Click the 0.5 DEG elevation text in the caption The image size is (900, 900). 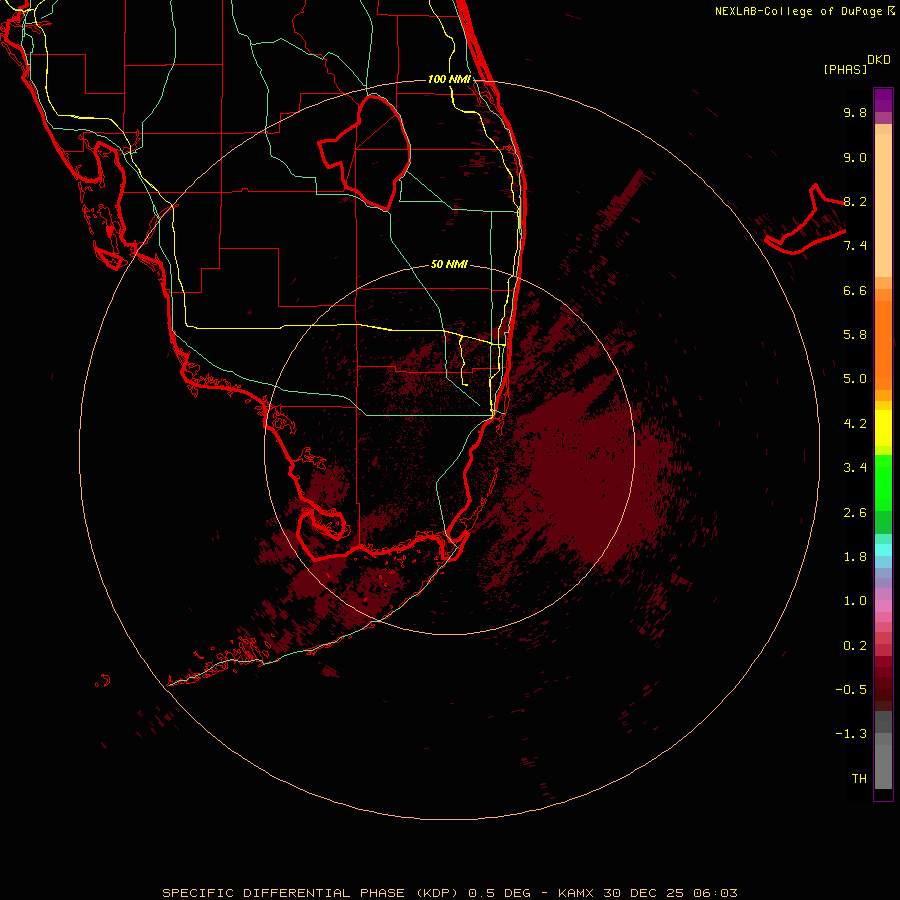(x=501, y=893)
